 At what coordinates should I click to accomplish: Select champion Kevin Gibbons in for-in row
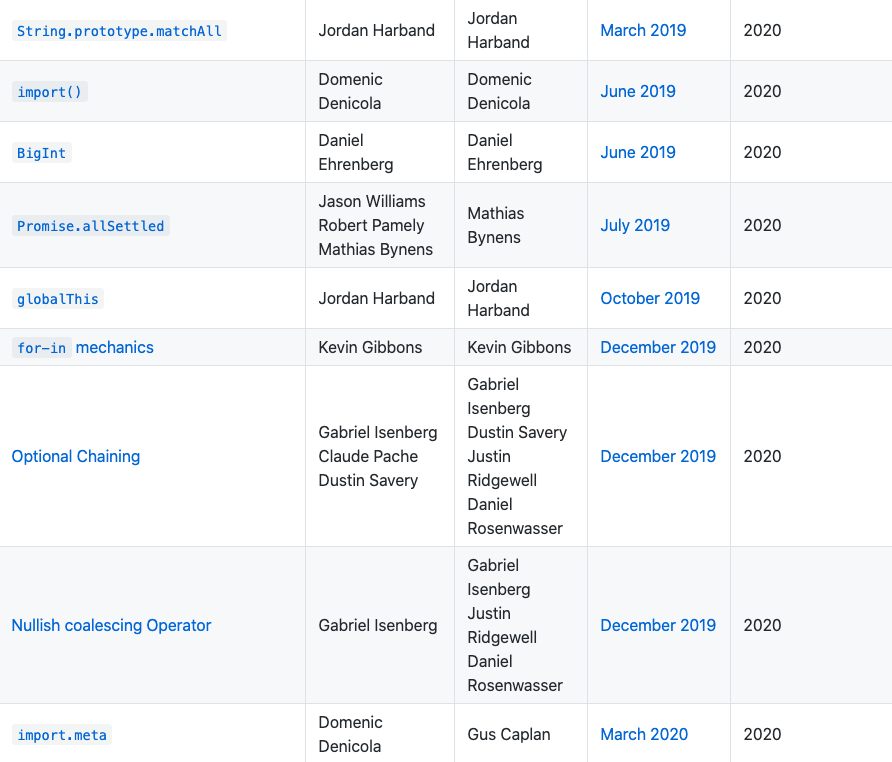[519, 347]
